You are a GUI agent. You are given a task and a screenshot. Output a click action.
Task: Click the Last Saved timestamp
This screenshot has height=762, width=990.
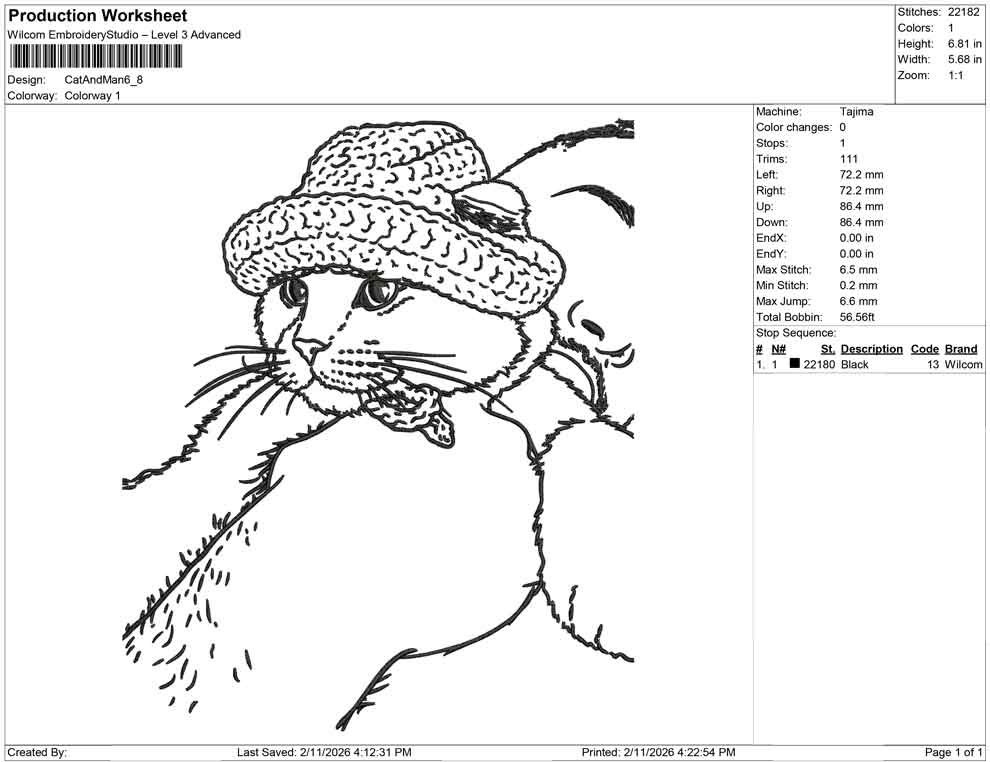tap(322, 749)
